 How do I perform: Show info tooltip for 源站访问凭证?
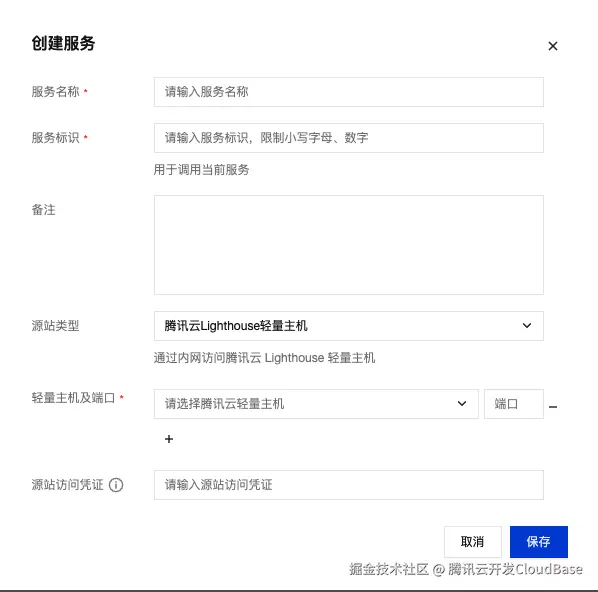116,485
